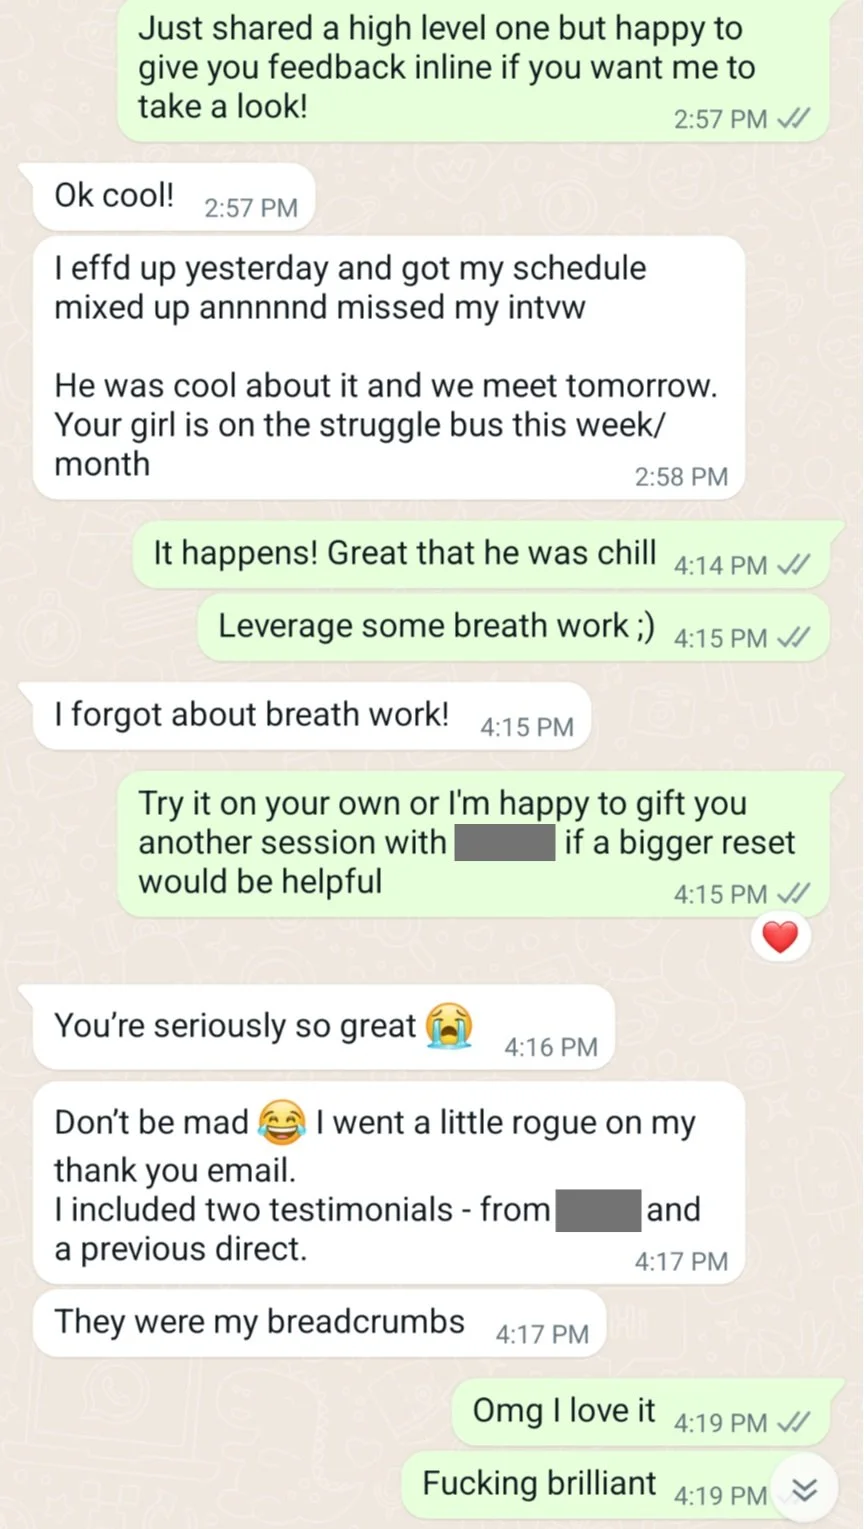Tap the scroll-to-bottom double chevron button
864x1529 pixels.
pyautogui.click(x=804, y=1490)
